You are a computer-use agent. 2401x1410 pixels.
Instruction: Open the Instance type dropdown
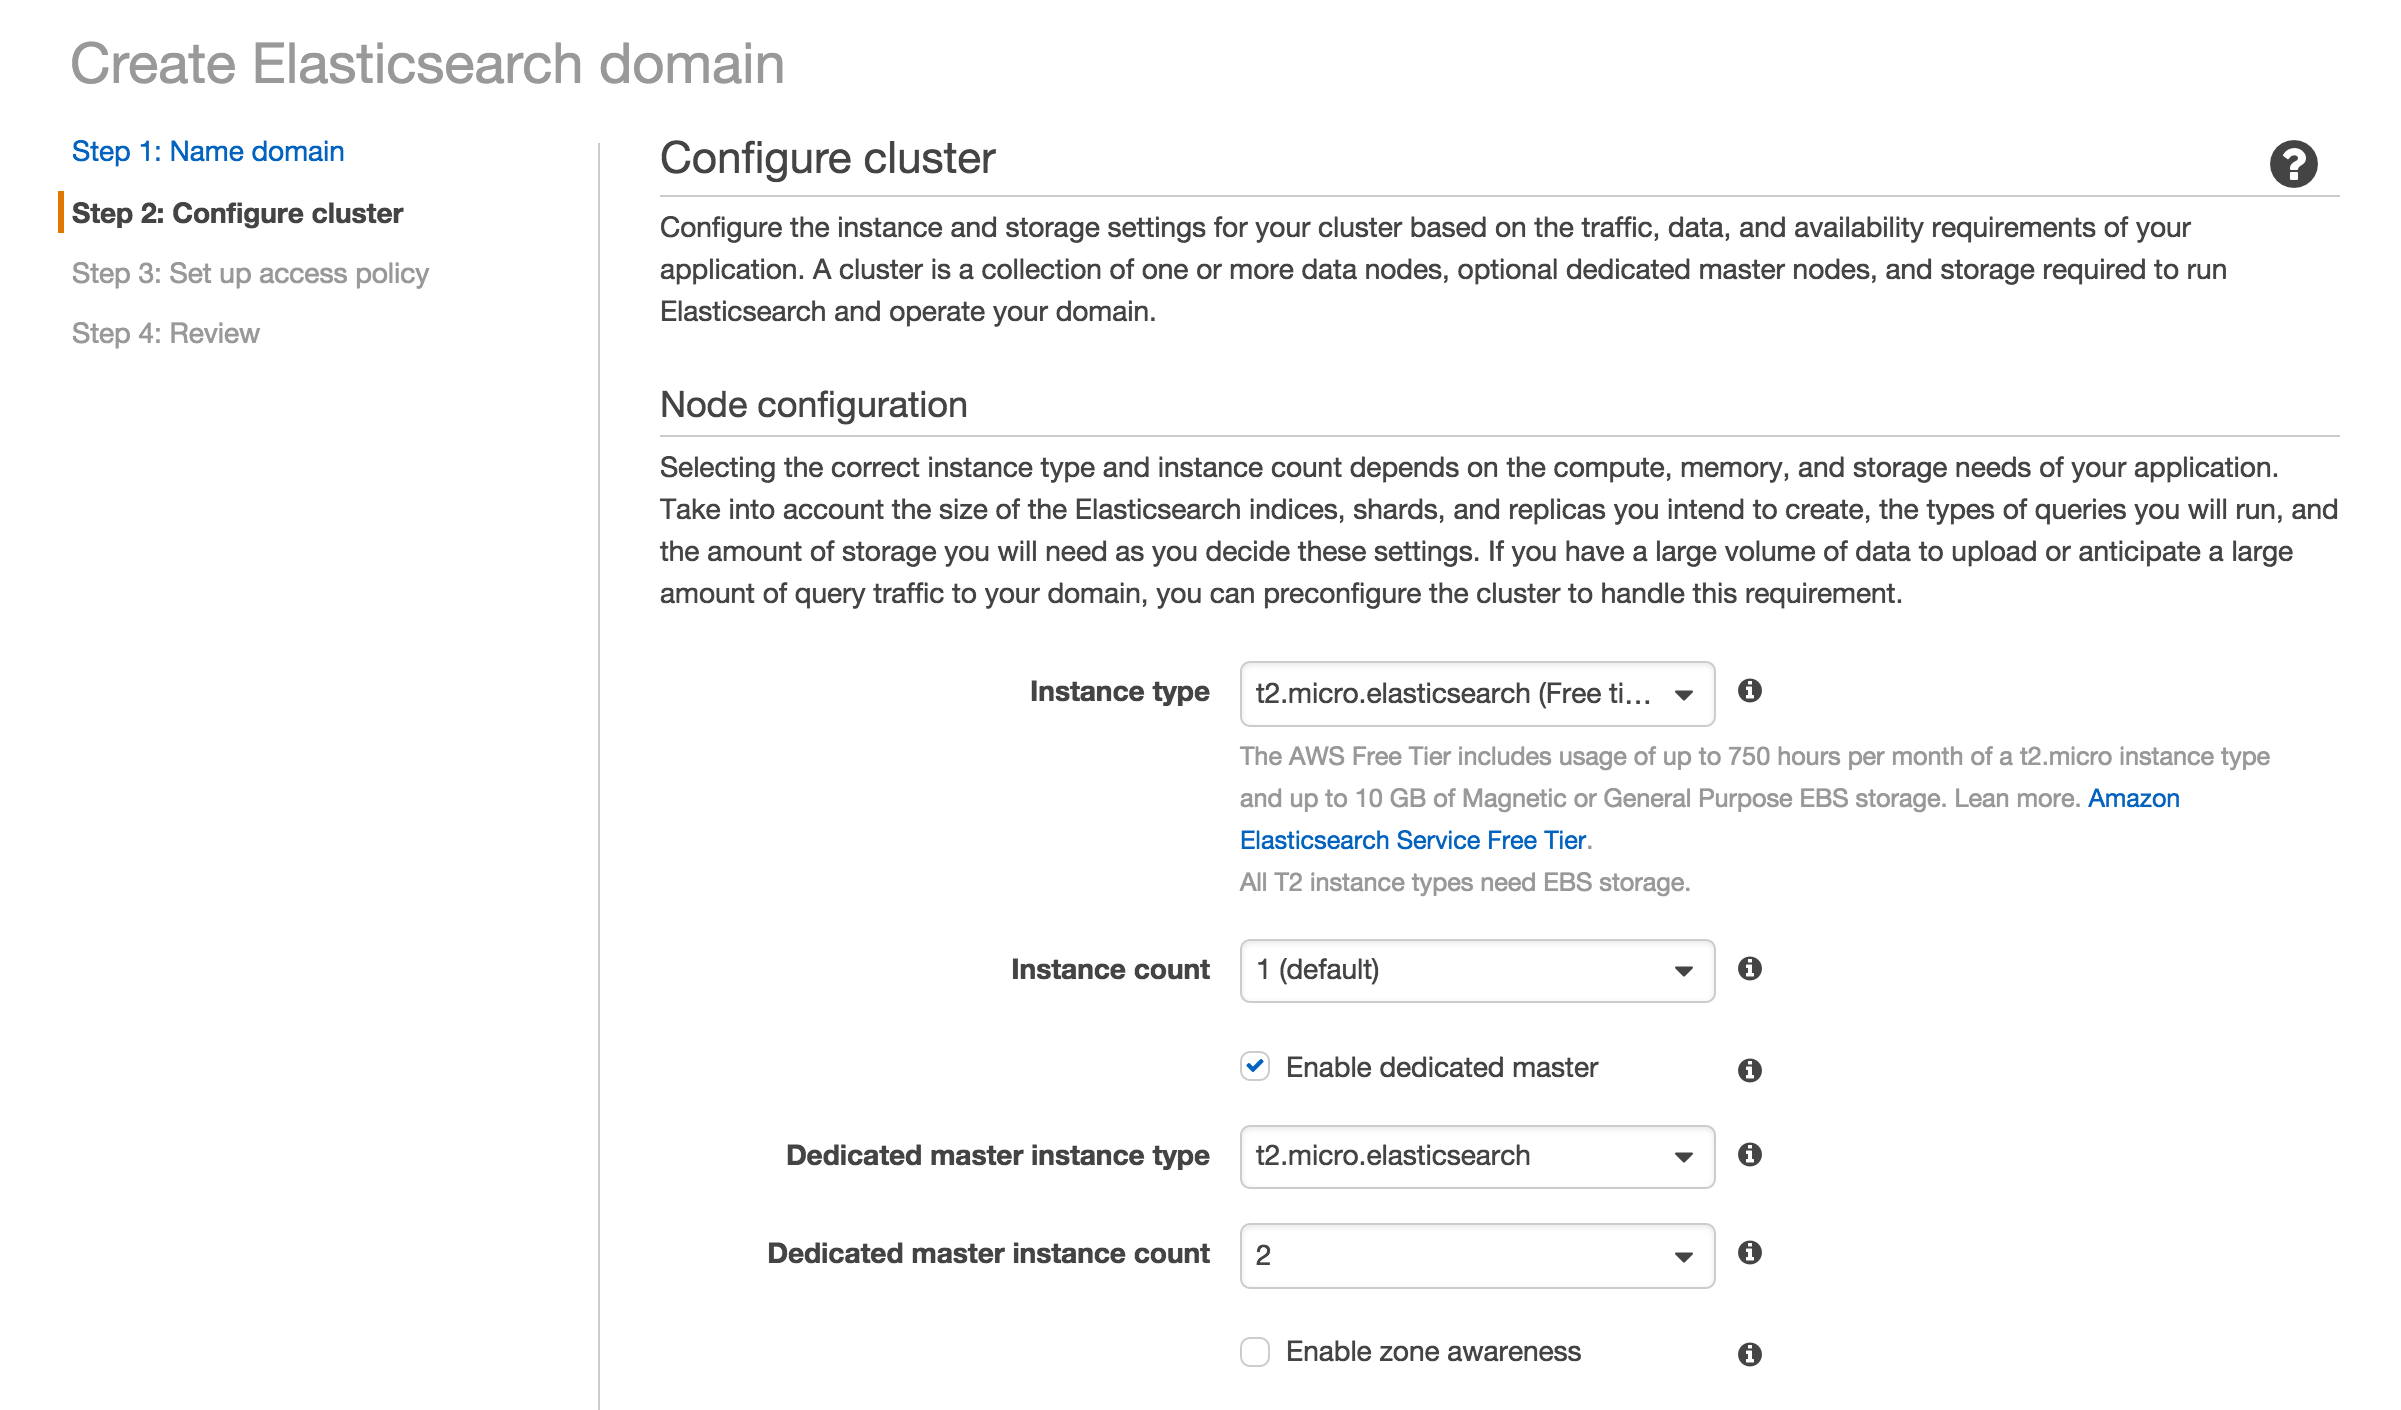point(1476,694)
